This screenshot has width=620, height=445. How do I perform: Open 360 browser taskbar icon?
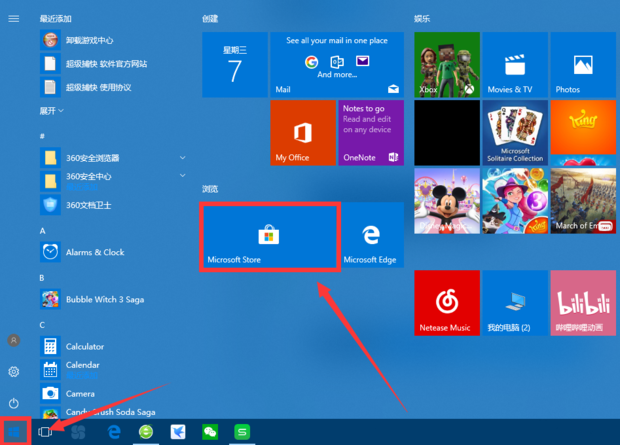point(146,432)
